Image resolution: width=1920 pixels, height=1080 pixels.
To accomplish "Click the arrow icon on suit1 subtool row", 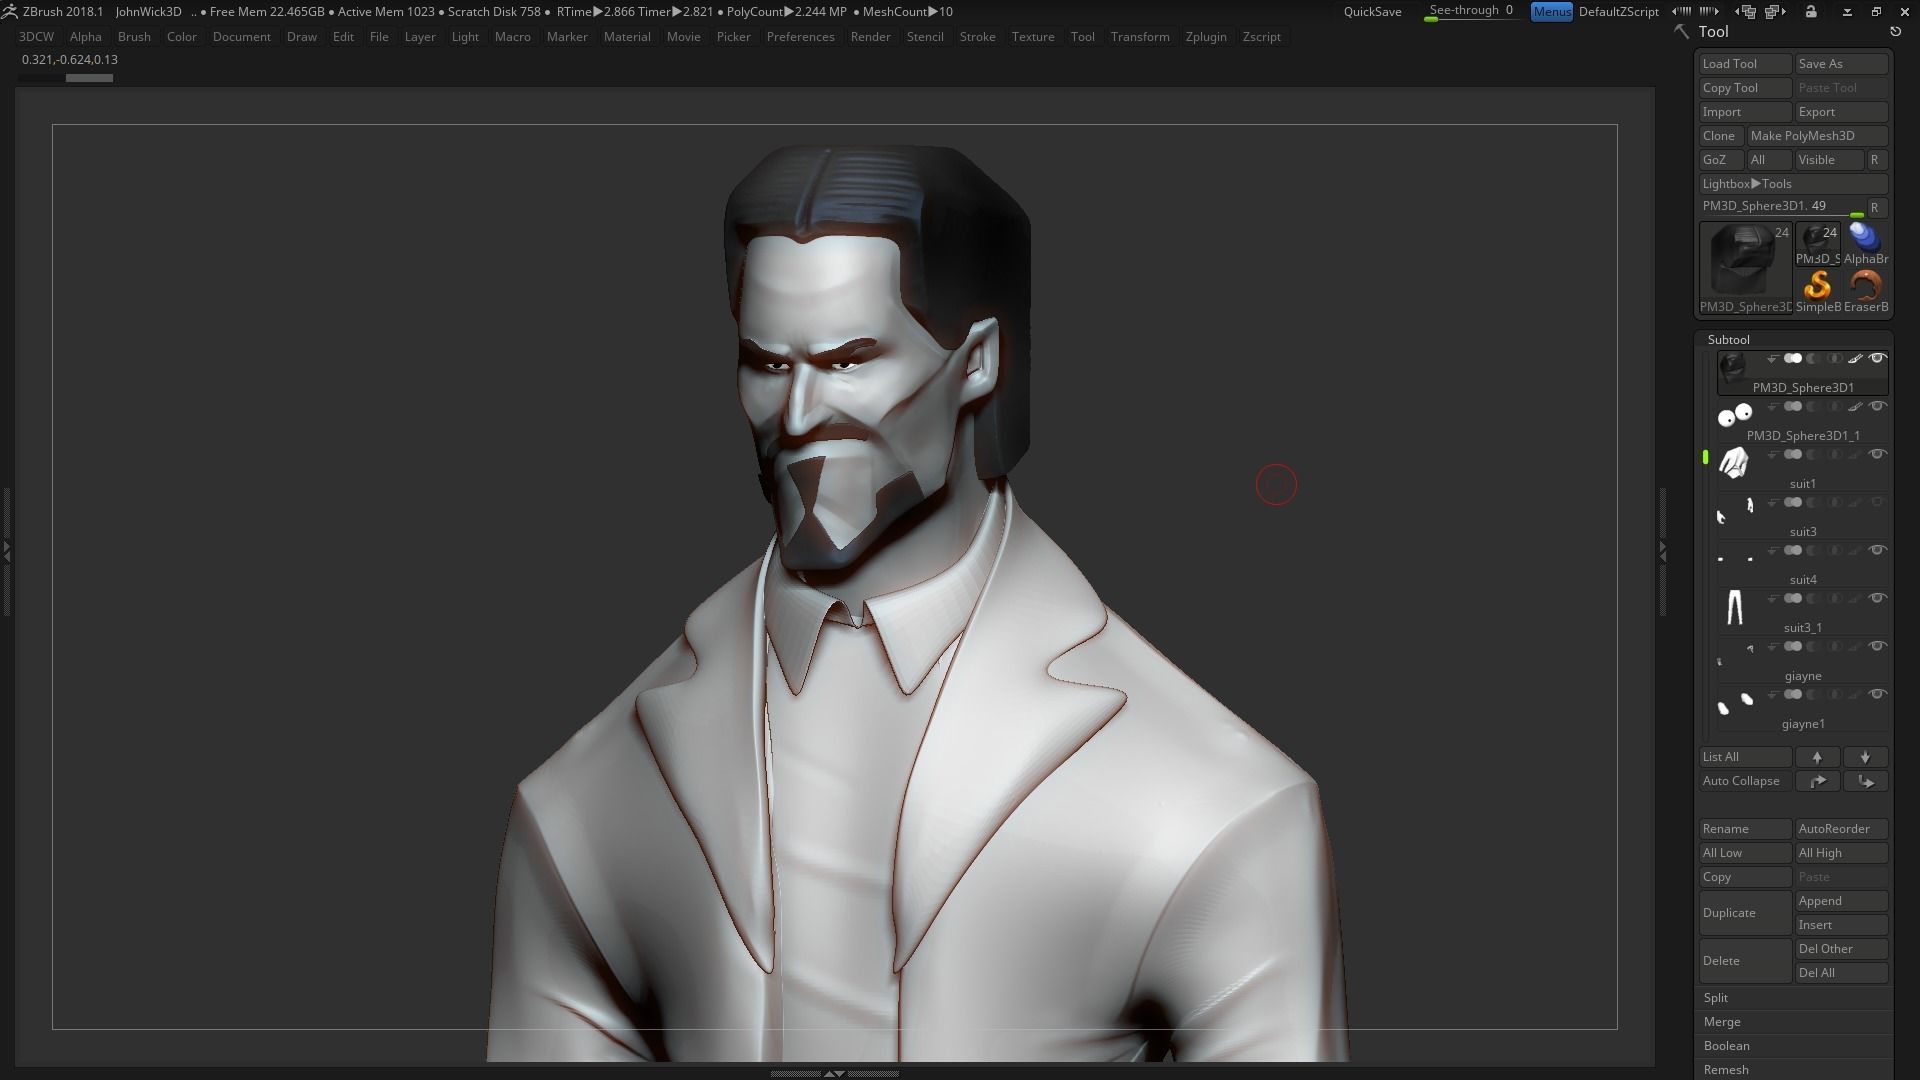I will click(1773, 455).
